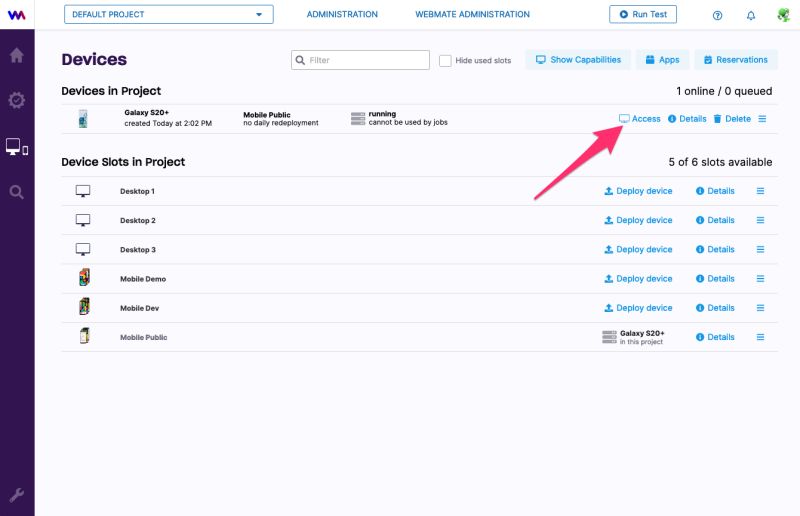Click server icon in Mobile Public slot
Viewport: 800px width, 516px height.
[609, 337]
